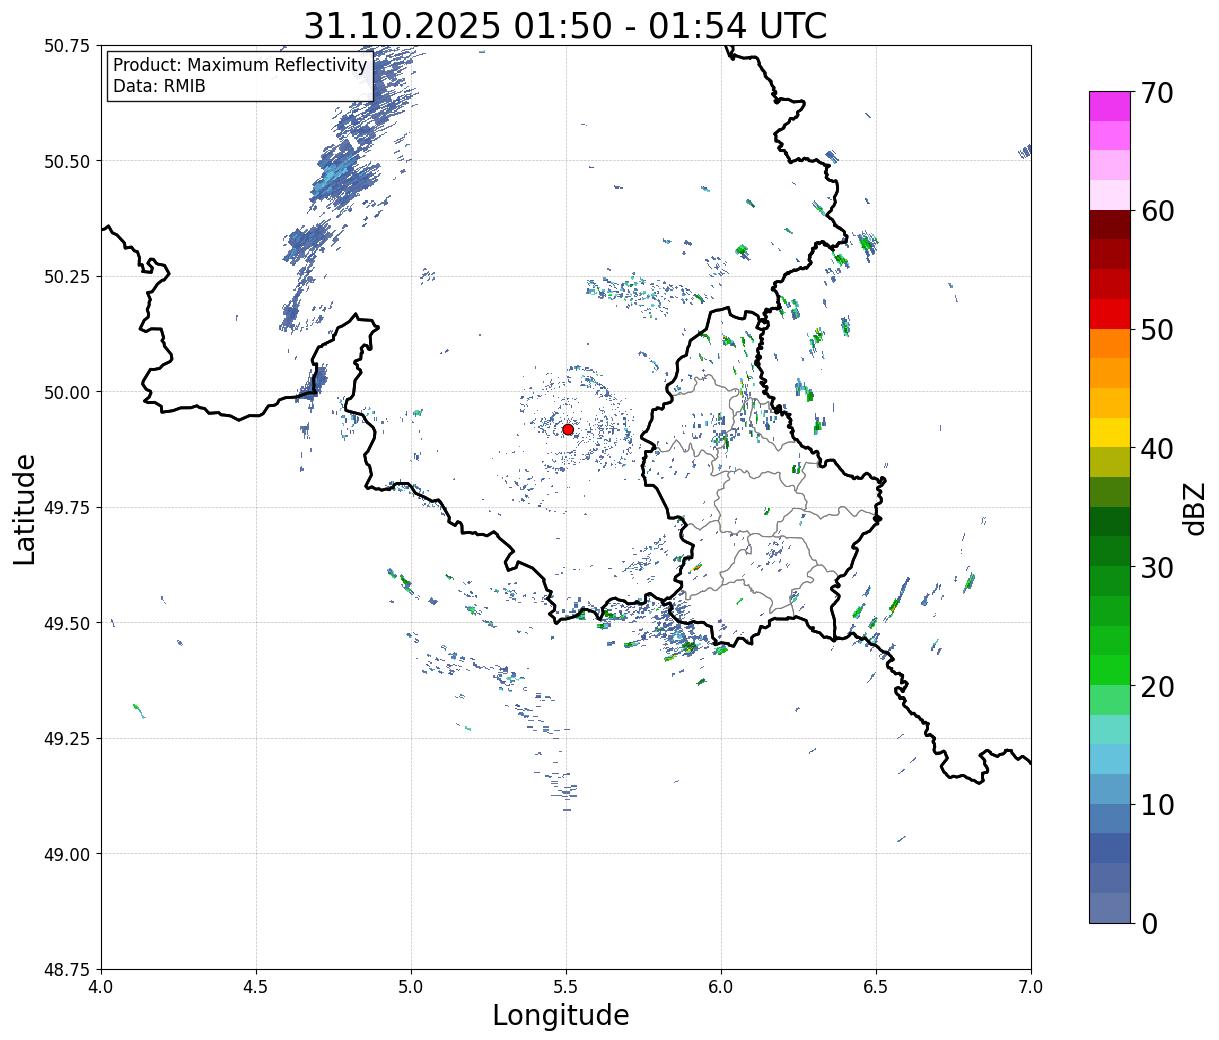Click the longitude tick label 4.5
This screenshot has height=1040, width=1219.
[x=256, y=987]
